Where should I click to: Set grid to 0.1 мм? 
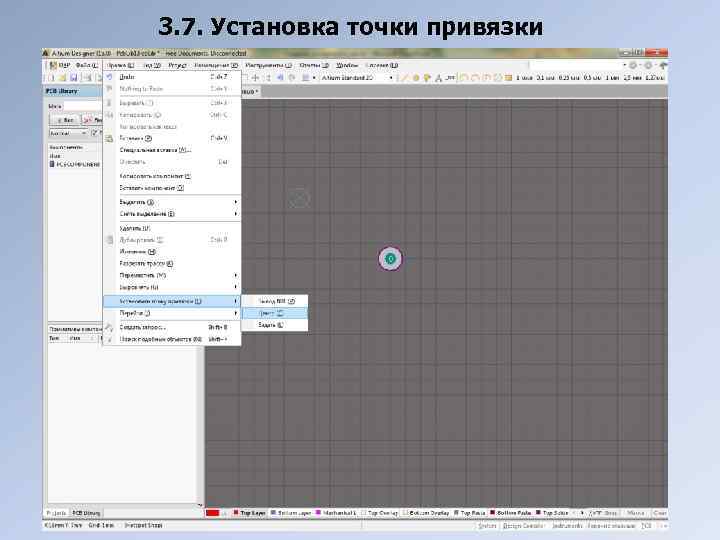(546, 78)
